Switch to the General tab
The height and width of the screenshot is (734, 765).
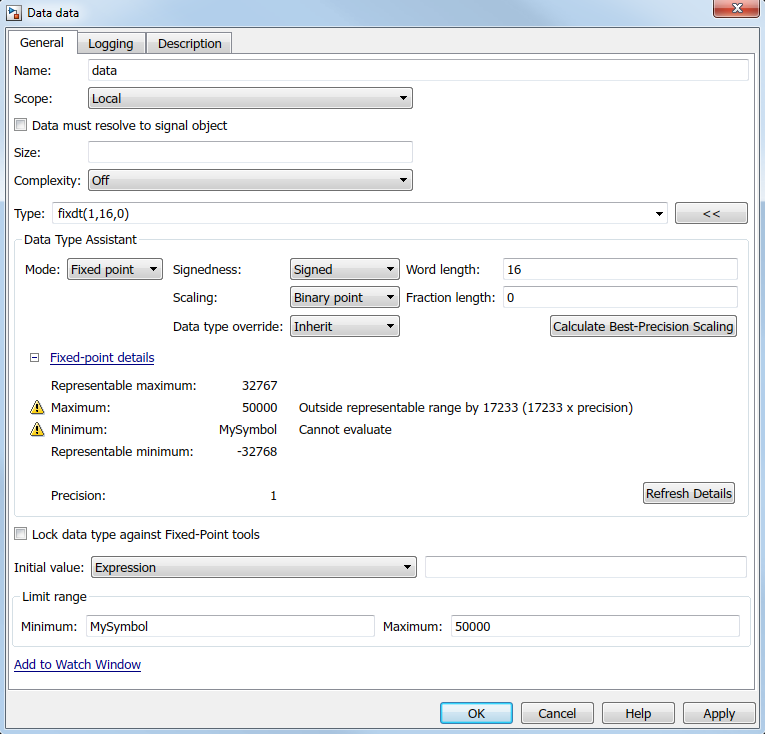(41, 43)
